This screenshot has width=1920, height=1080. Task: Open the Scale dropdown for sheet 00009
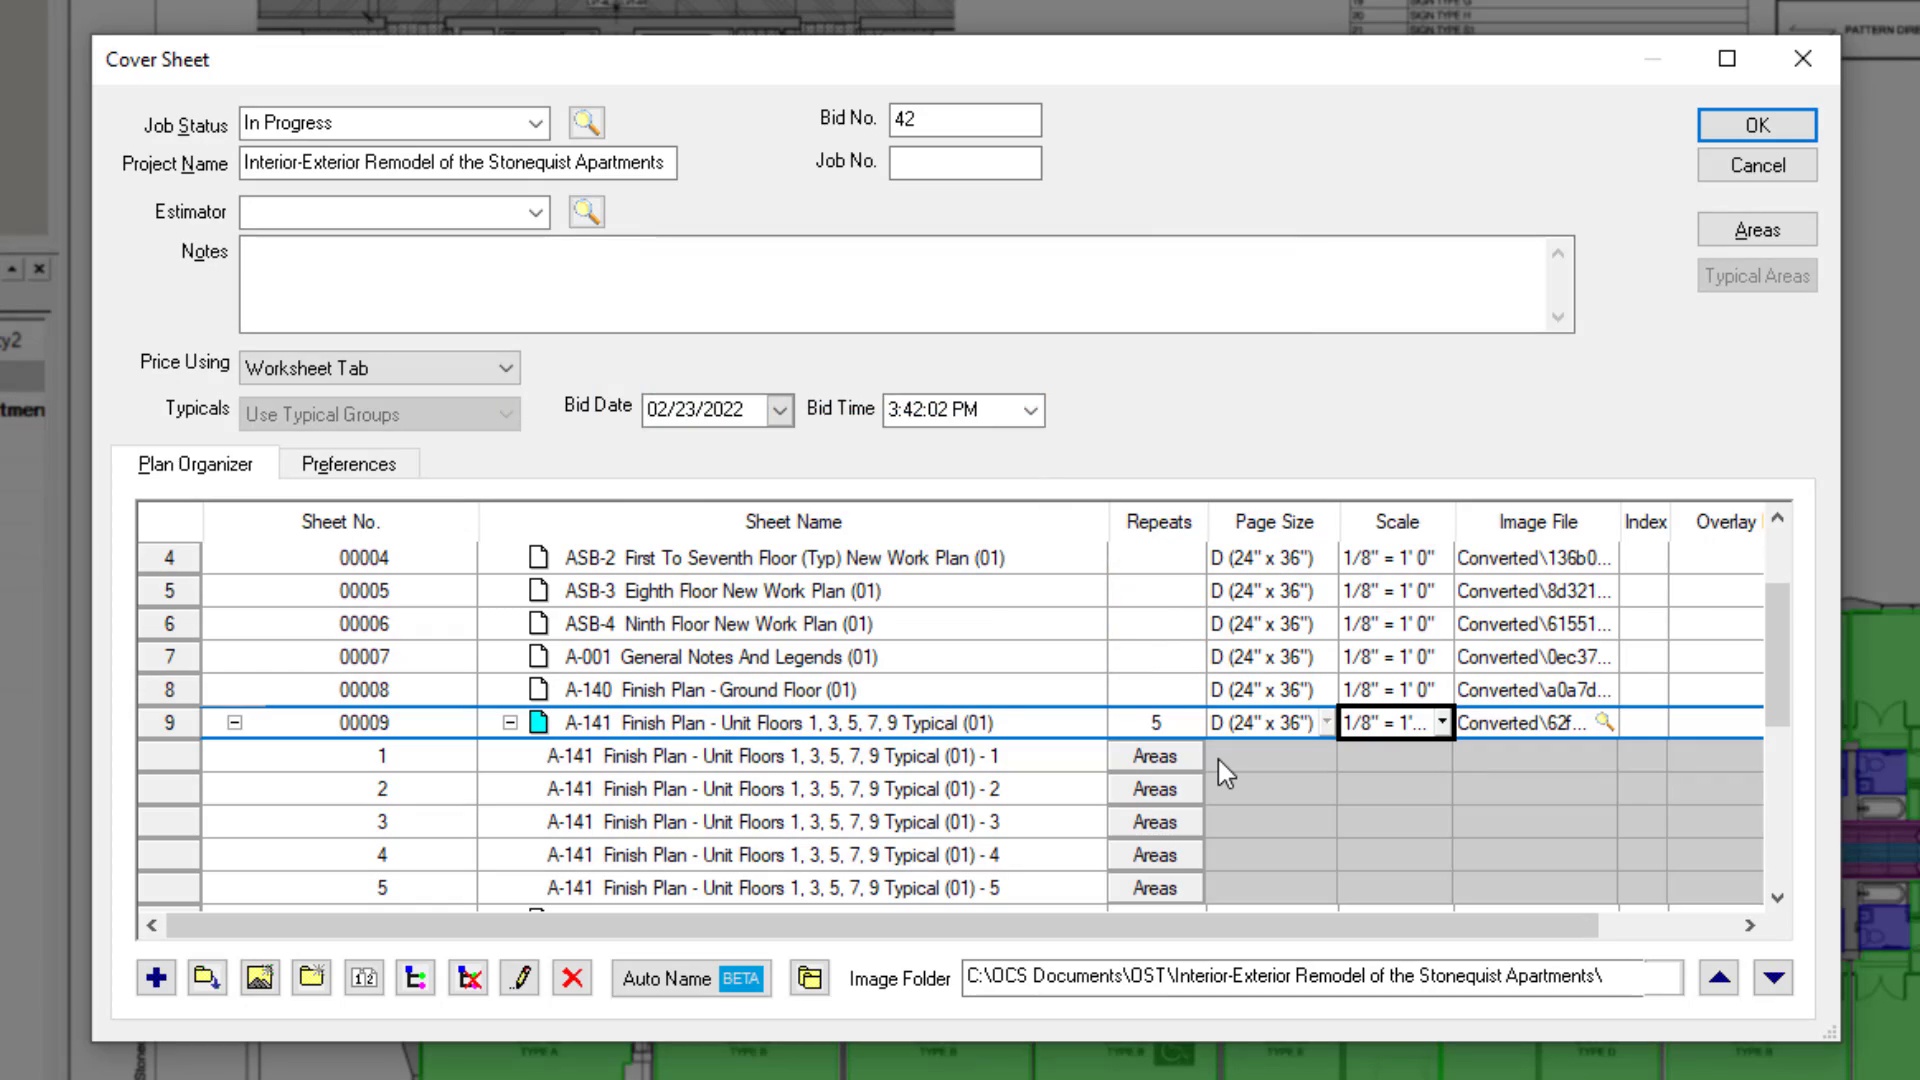pyautogui.click(x=1441, y=722)
